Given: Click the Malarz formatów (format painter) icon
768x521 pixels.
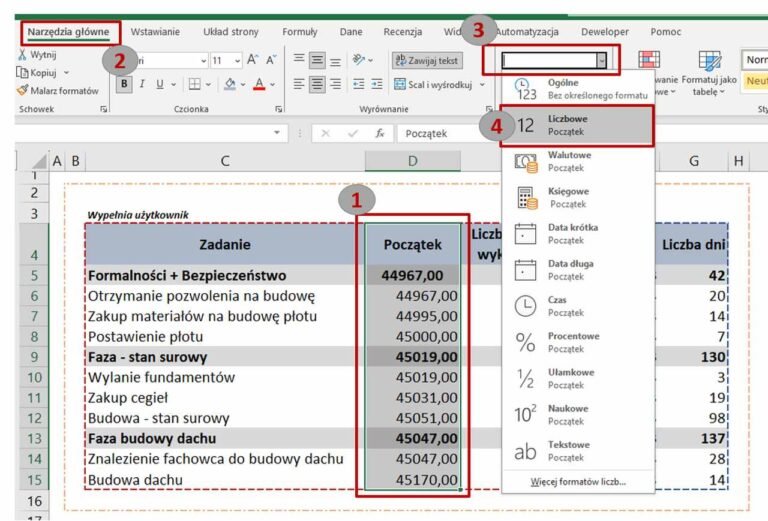Looking at the screenshot, I should (22, 90).
